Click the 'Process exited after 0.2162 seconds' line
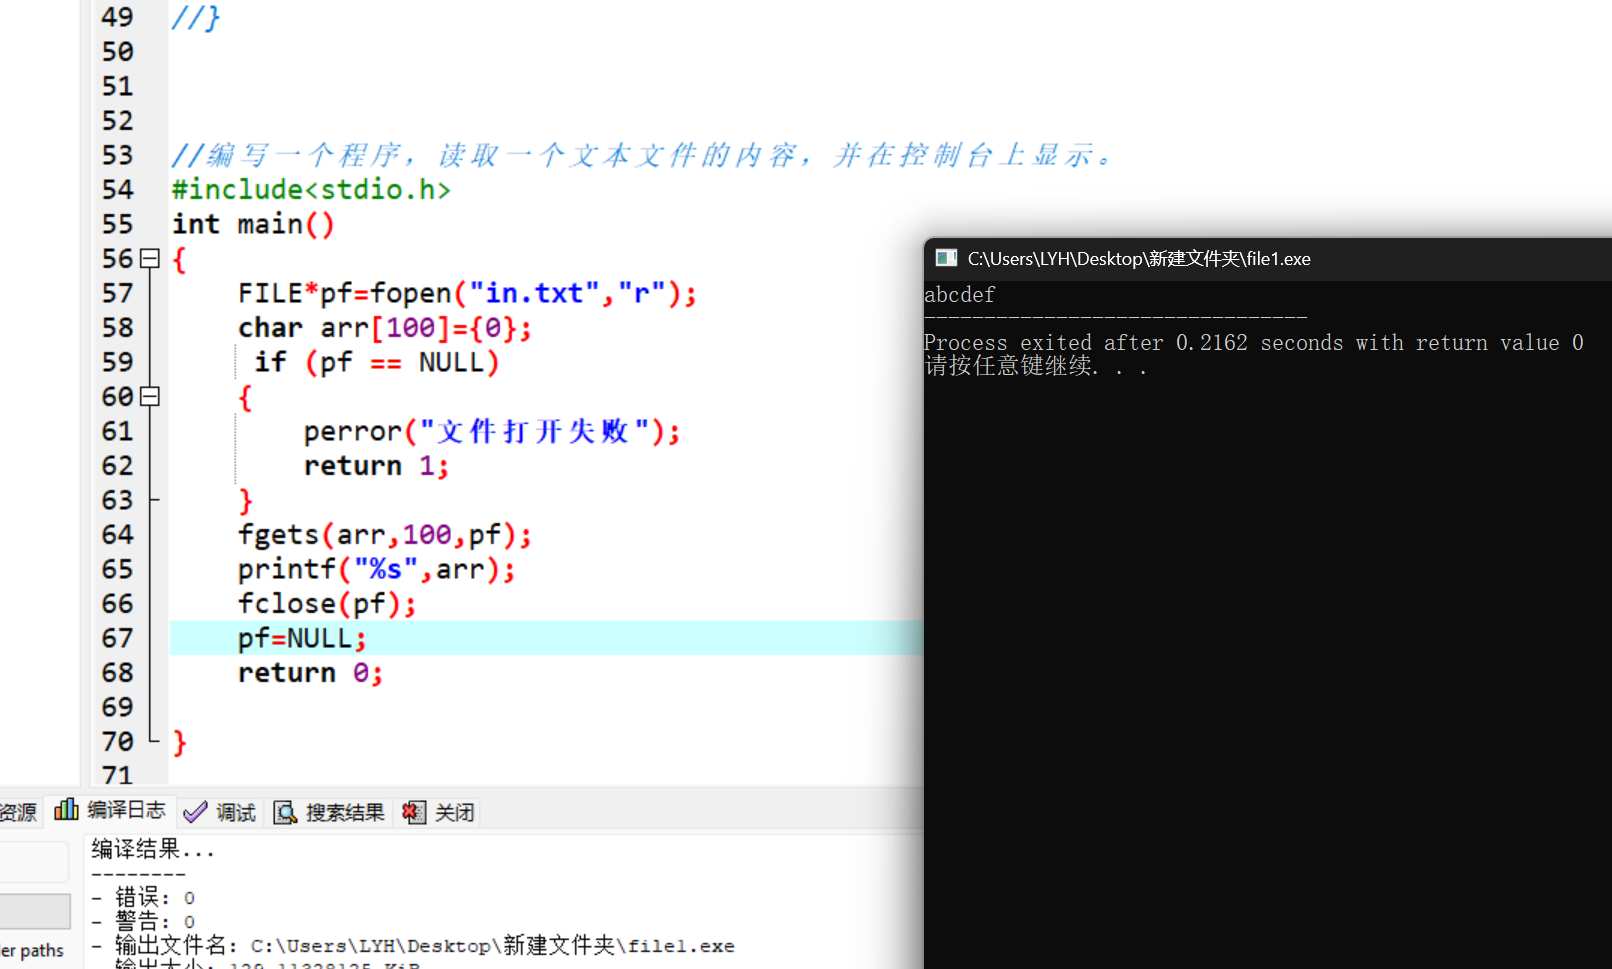This screenshot has height=969, width=1612. point(1254,343)
